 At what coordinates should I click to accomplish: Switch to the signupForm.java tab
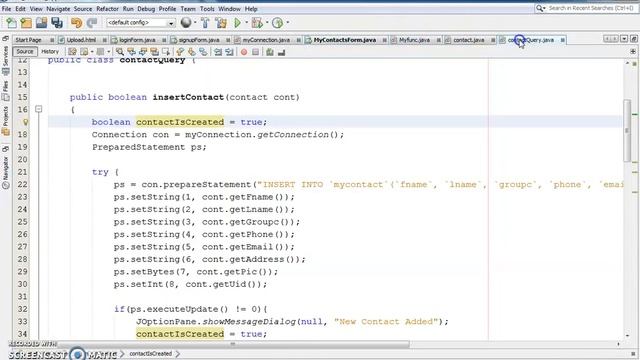199,40
